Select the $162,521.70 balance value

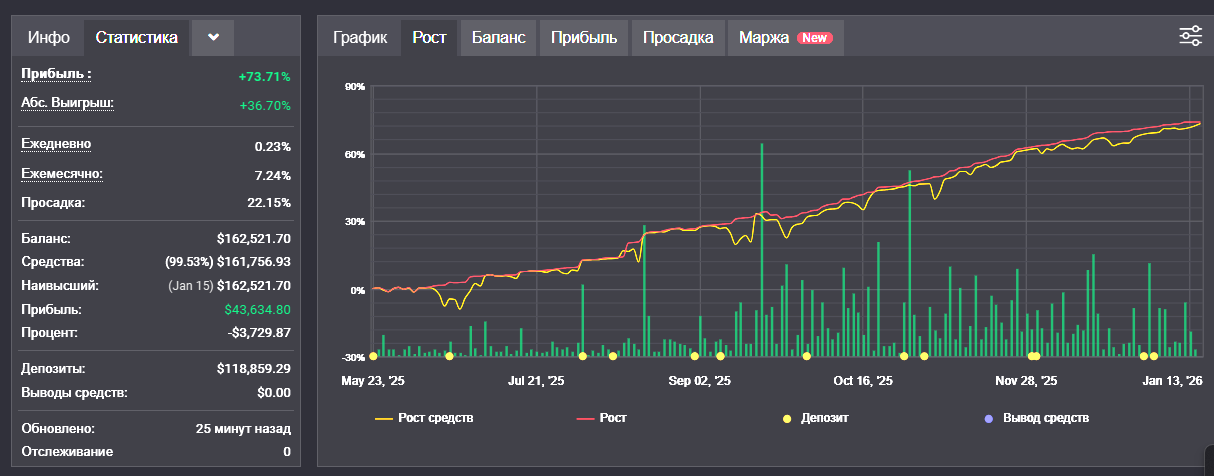tap(254, 239)
